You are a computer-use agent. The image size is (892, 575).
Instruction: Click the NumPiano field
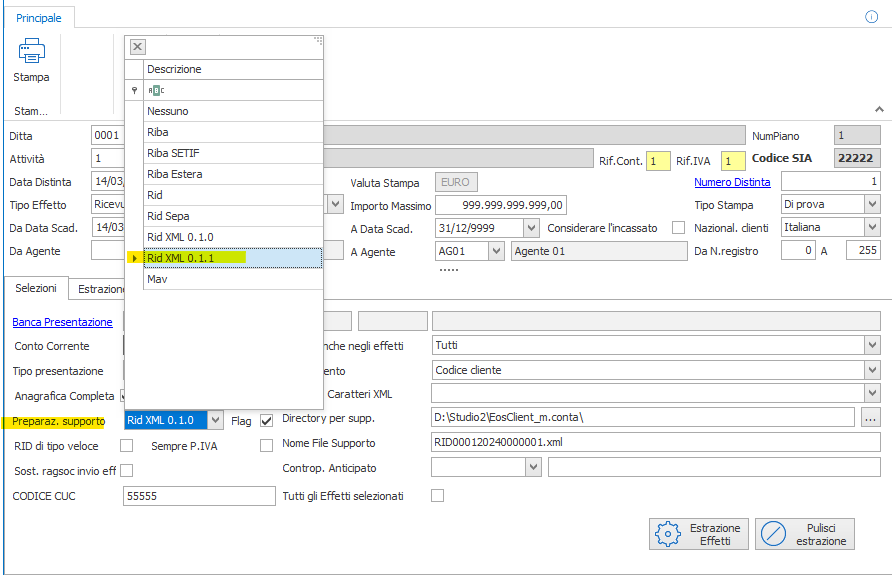click(x=857, y=135)
